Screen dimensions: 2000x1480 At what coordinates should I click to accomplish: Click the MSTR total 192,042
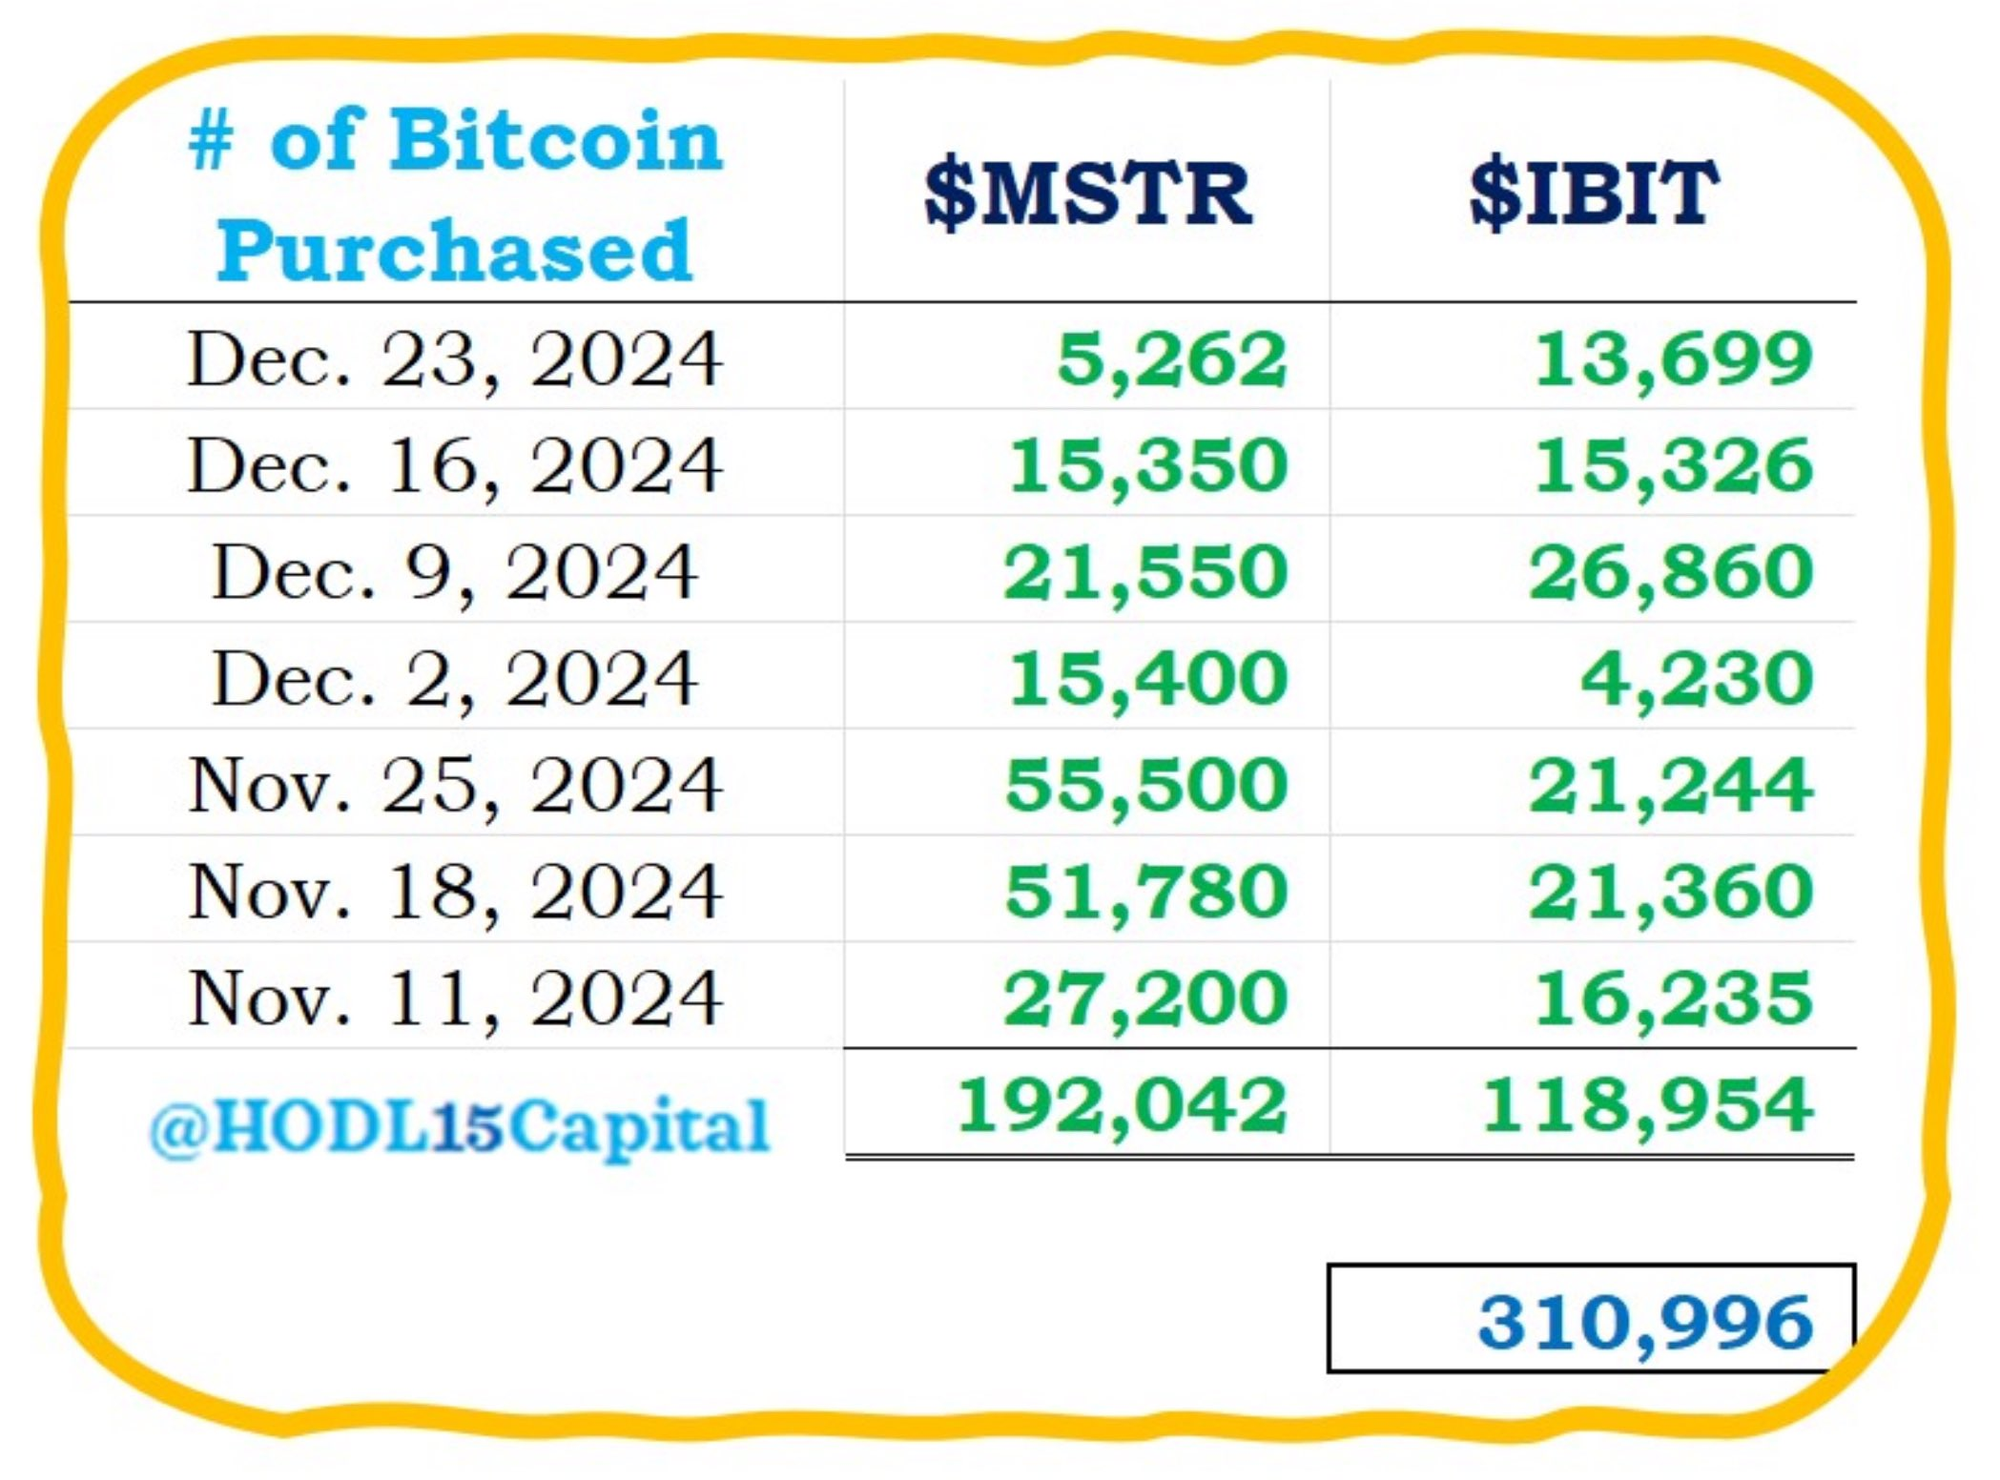click(x=1122, y=1106)
